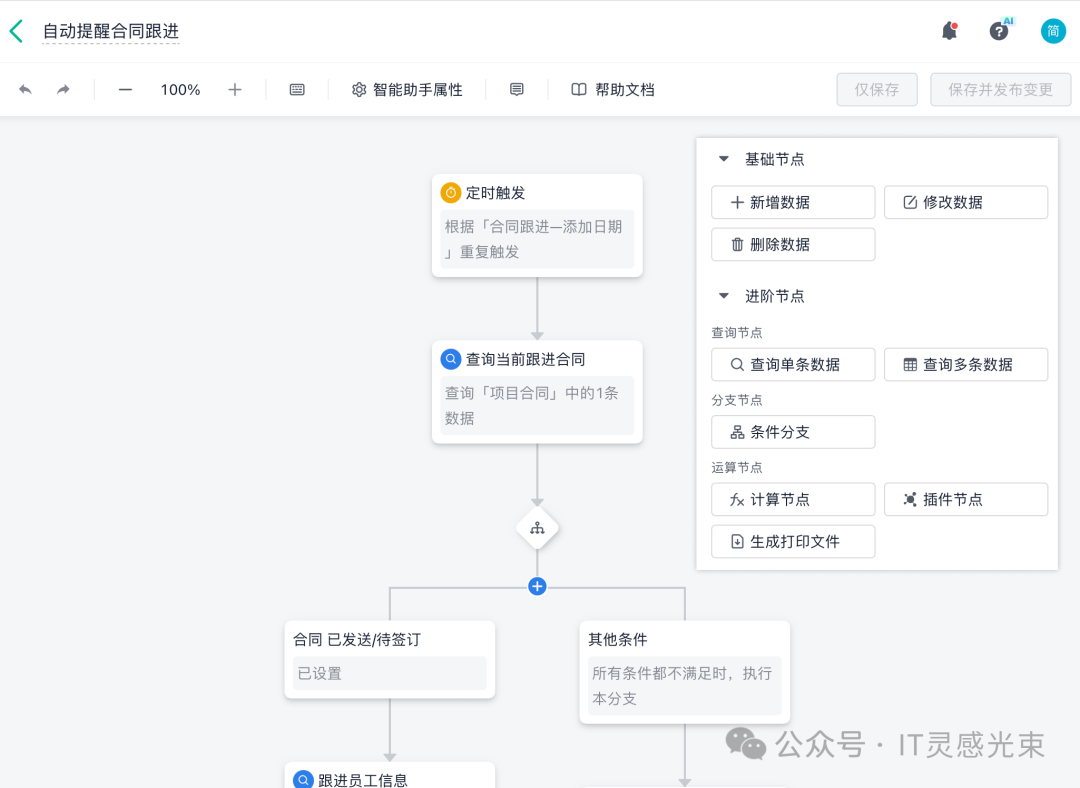Add a 新增数据 node
Viewport: 1080px width, 788px height.
click(x=793, y=202)
